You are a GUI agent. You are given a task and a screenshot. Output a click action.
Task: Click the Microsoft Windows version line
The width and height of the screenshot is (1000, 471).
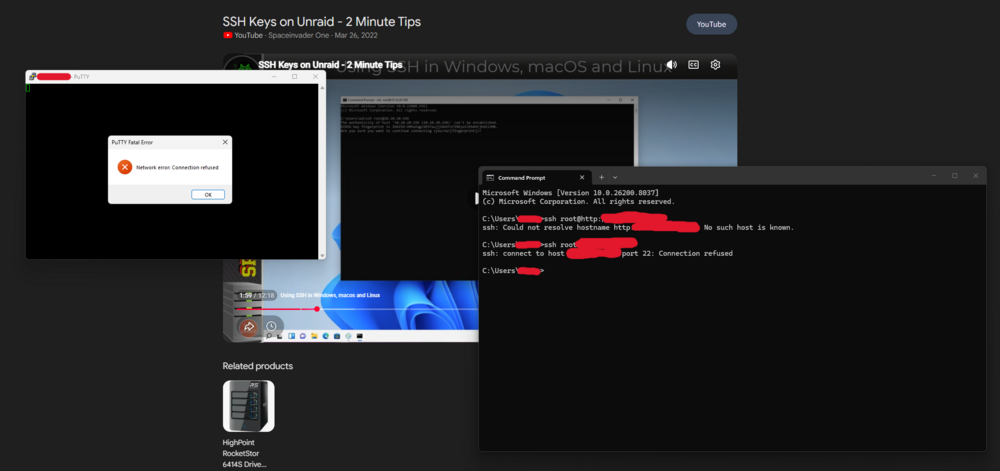pos(571,192)
